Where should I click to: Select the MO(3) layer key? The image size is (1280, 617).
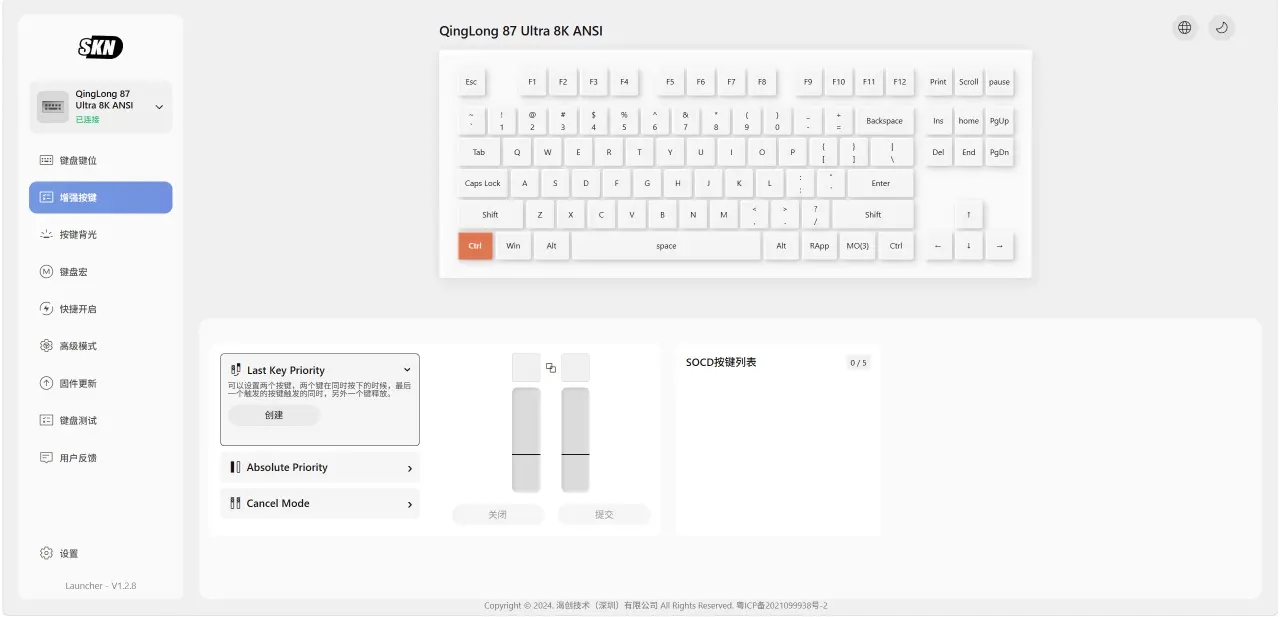pyautogui.click(x=858, y=245)
